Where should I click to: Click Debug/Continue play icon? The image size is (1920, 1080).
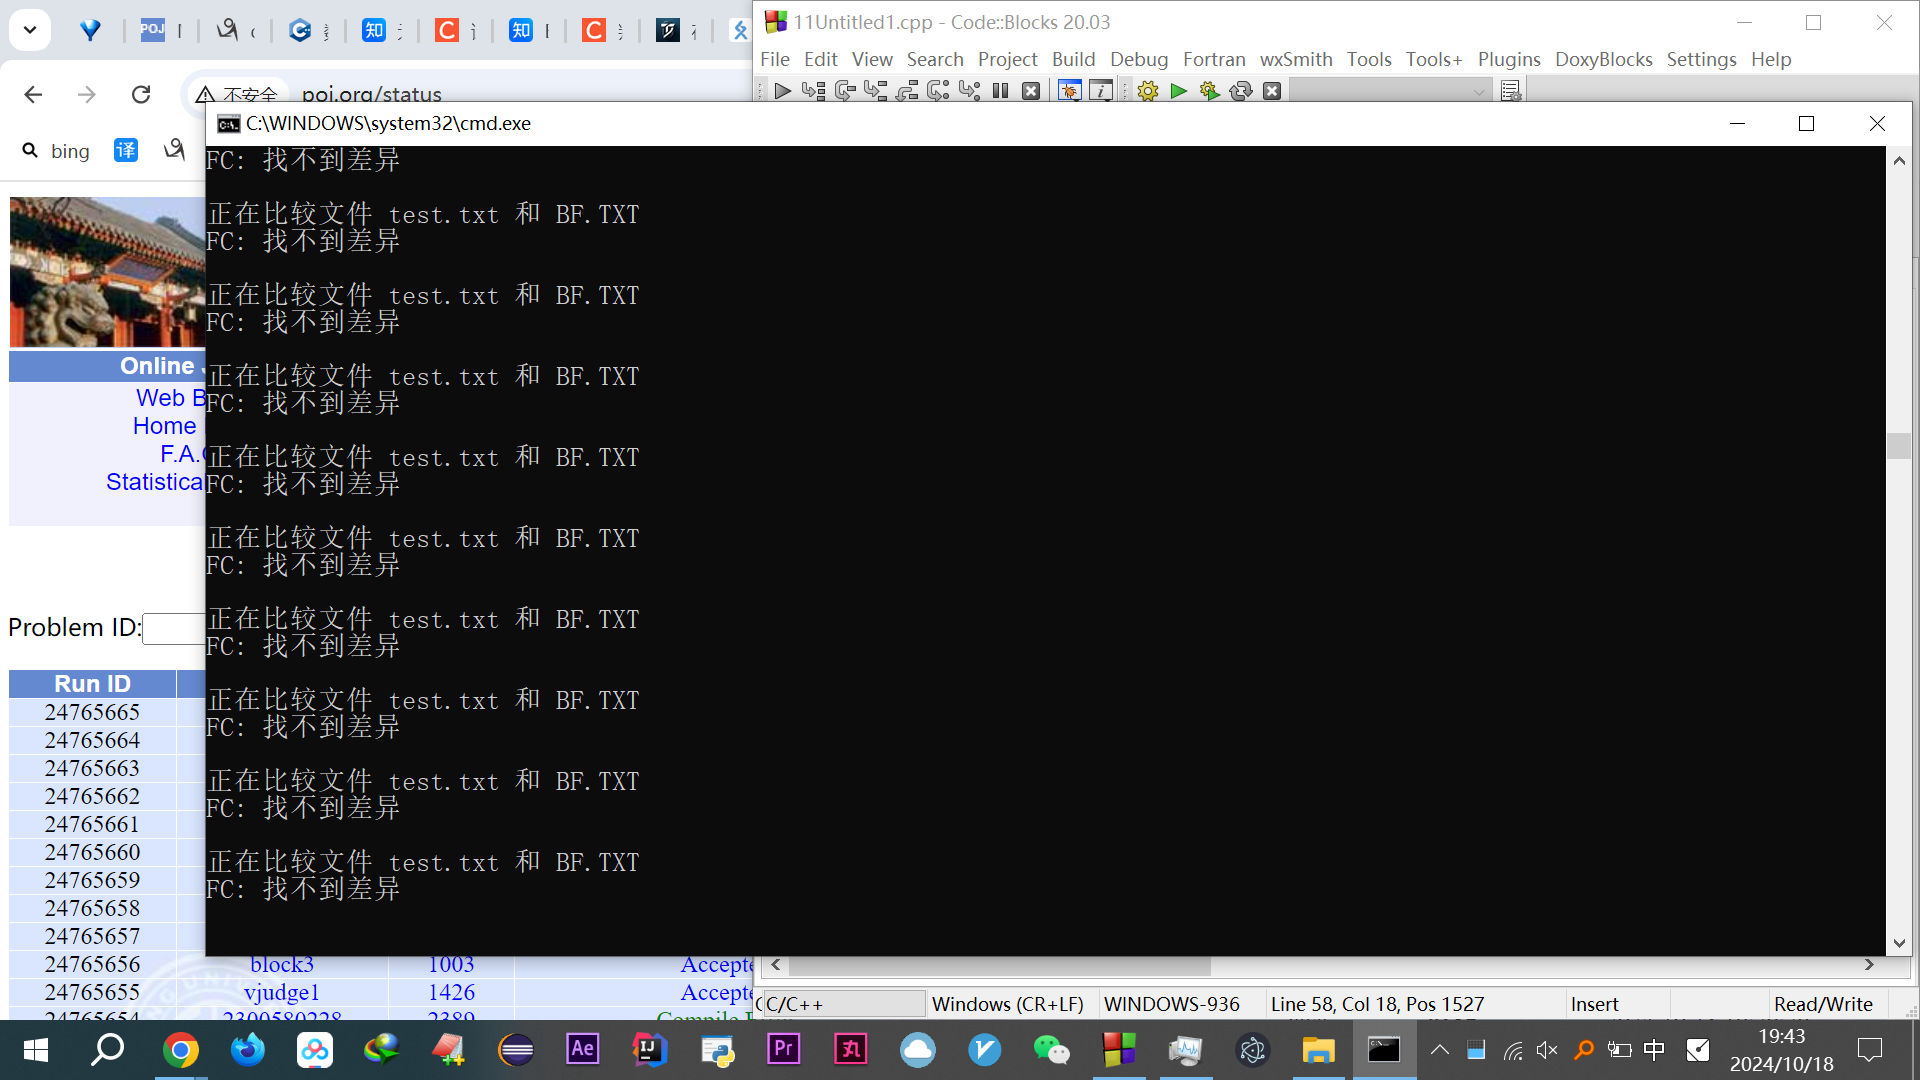point(782,91)
